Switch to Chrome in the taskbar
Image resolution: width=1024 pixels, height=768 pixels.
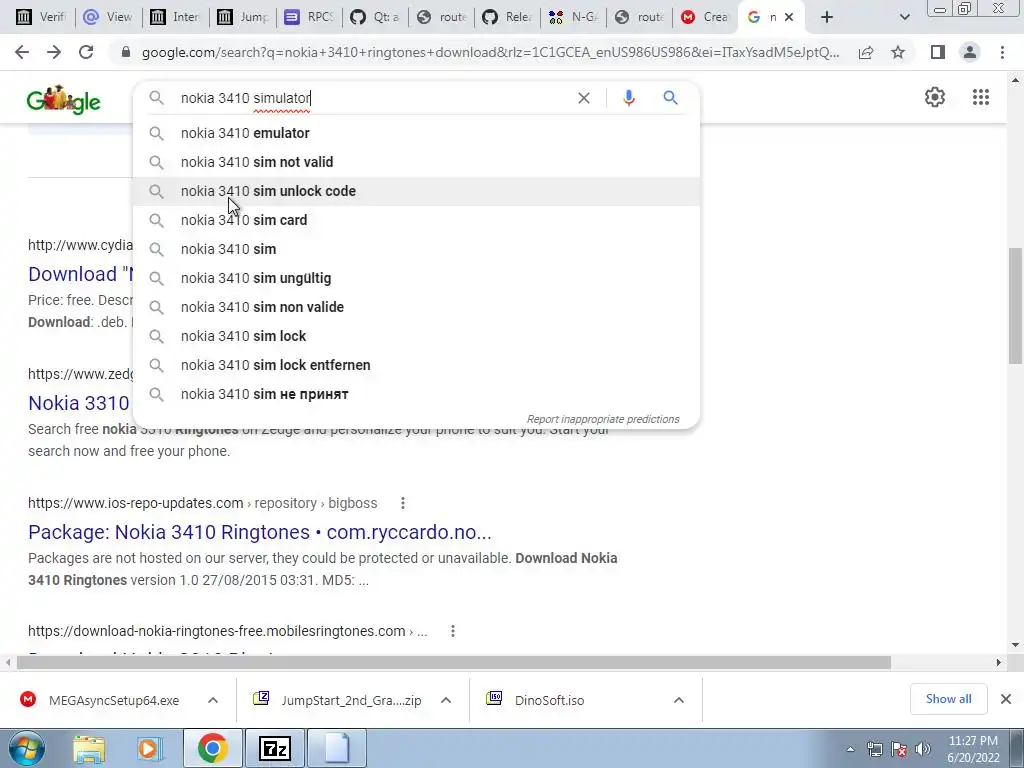click(x=212, y=748)
